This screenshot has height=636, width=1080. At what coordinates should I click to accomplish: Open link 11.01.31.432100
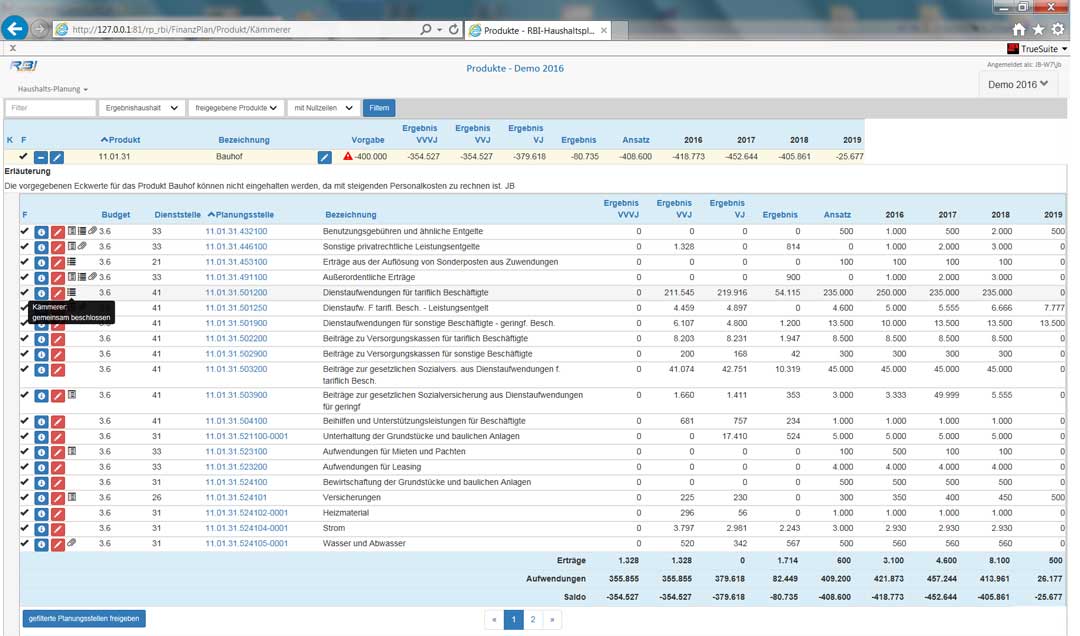coord(236,232)
